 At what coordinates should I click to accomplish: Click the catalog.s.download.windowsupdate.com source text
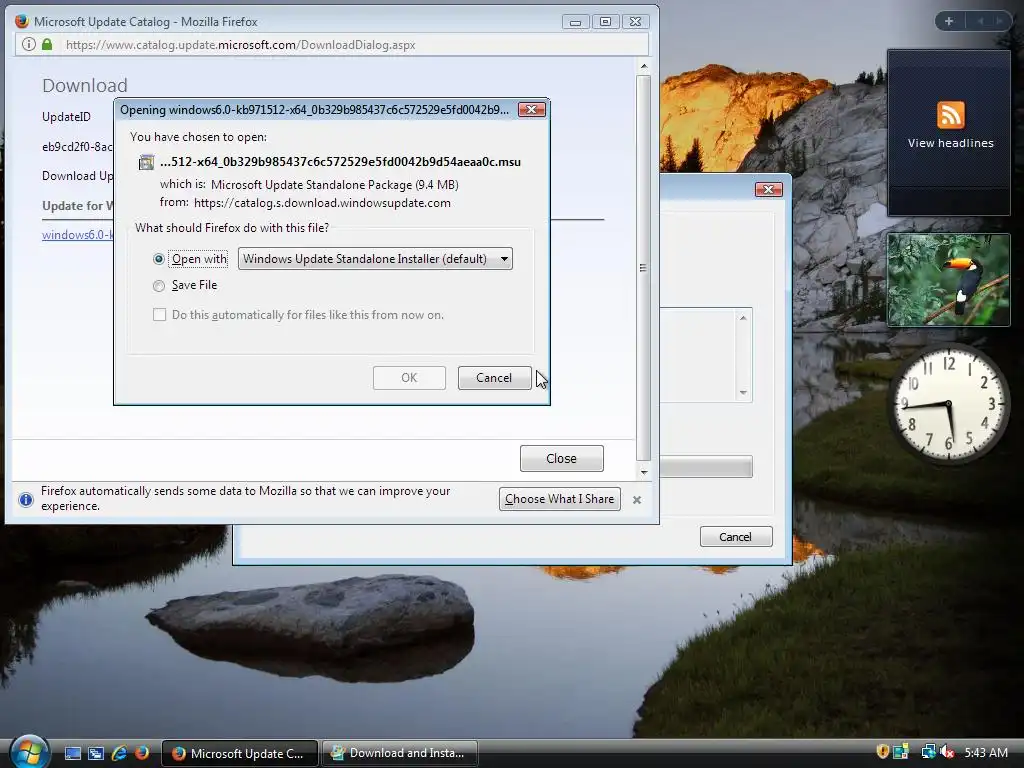click(x=322, y=203)
